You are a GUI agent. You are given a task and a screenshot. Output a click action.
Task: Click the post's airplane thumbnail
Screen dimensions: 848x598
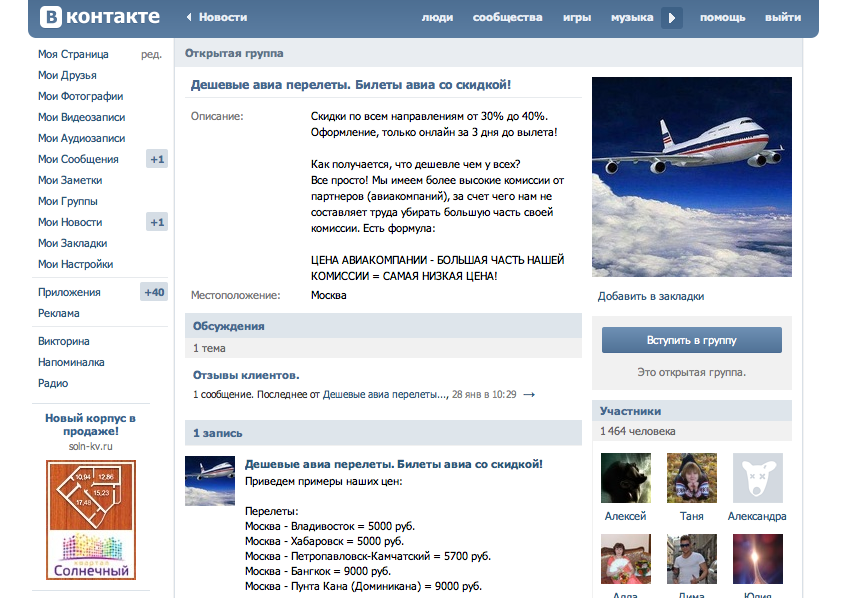[x=210, y=481]
